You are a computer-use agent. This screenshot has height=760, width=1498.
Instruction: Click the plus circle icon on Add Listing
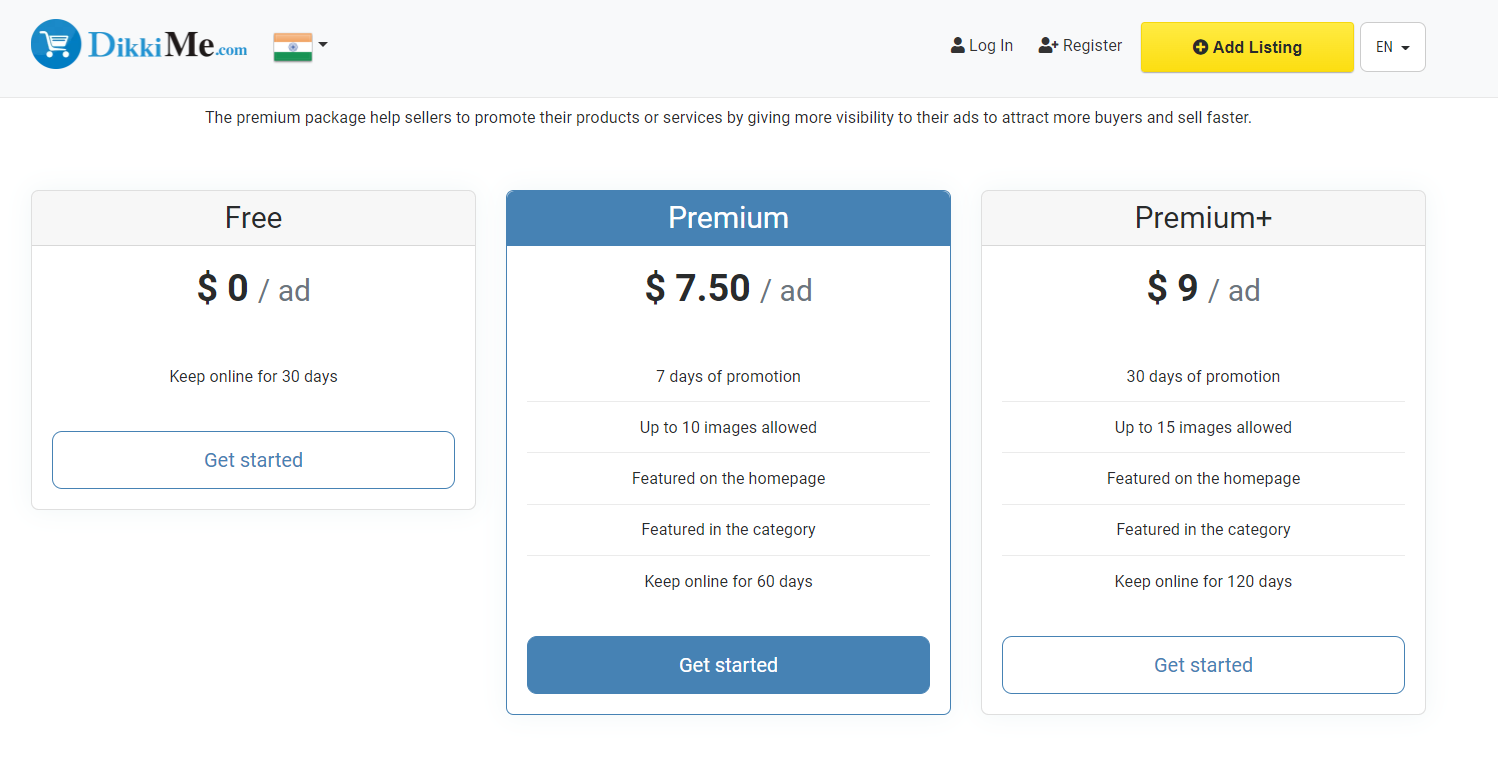1200,48
